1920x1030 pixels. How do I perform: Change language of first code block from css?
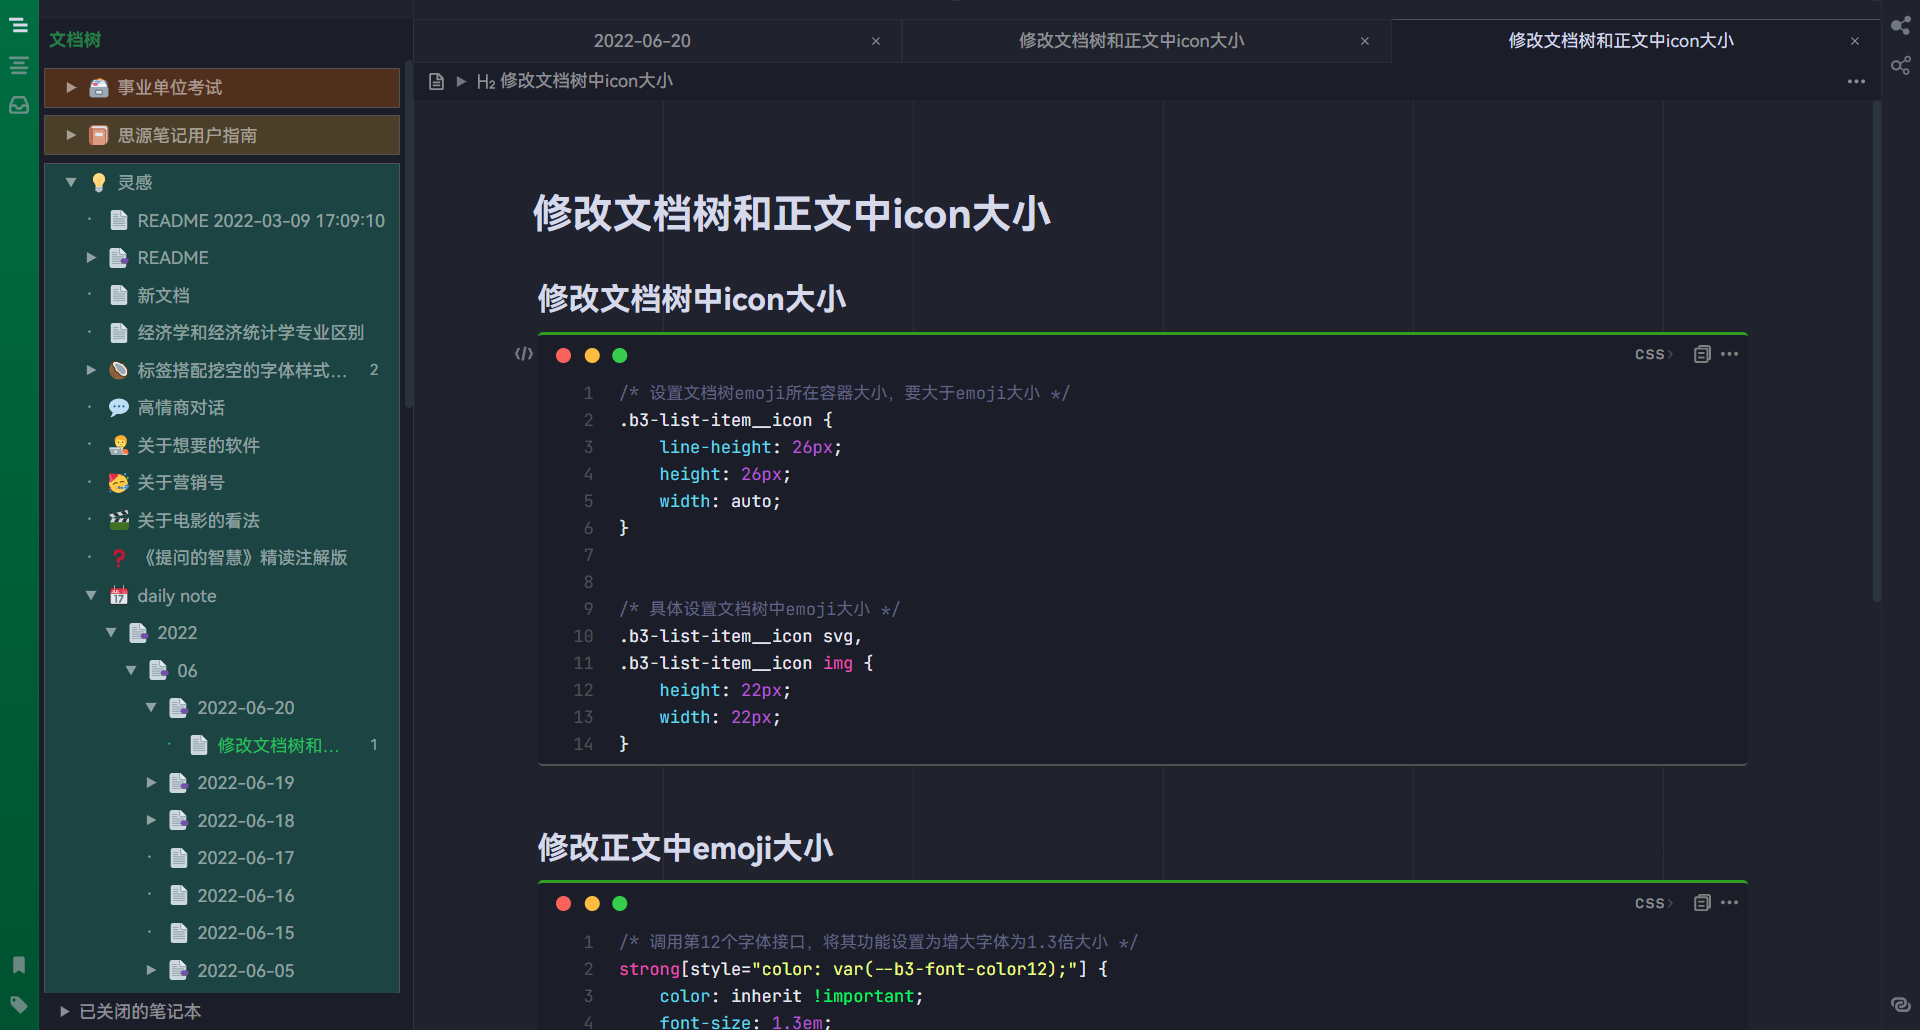pyautogui.click(x=1652, y=354)
